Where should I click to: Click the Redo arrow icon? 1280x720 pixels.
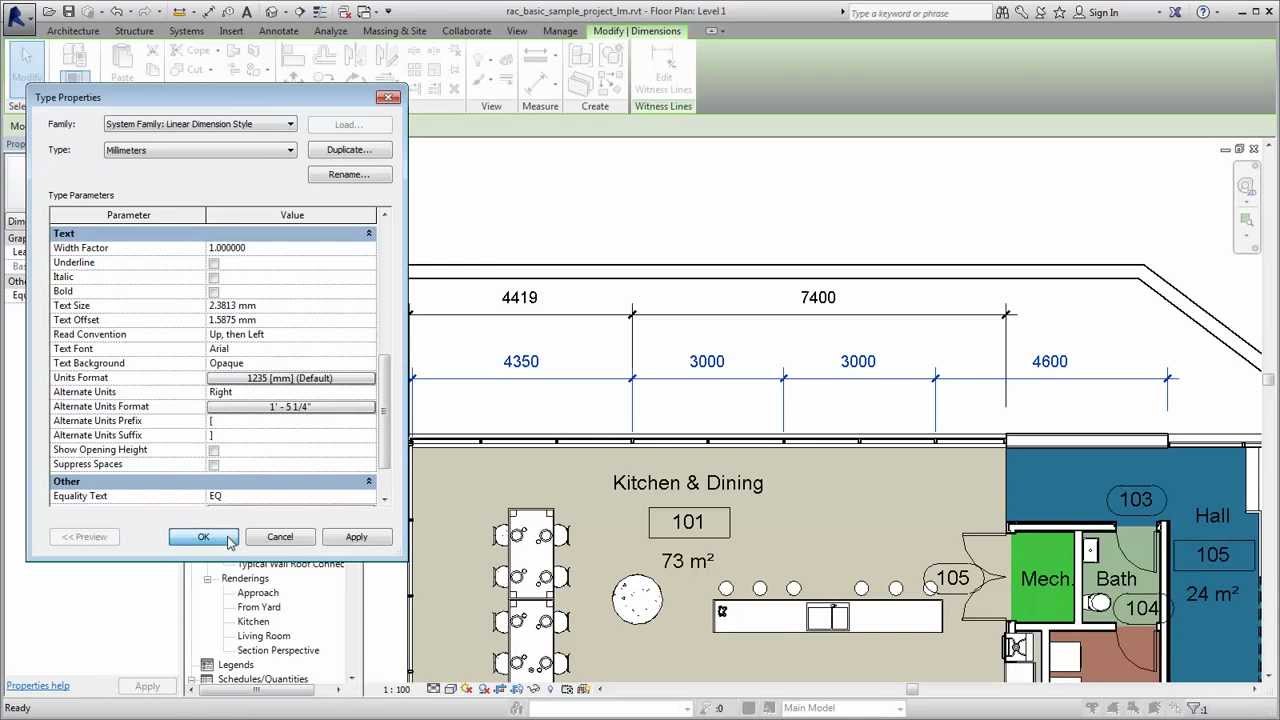click(147, 12)
